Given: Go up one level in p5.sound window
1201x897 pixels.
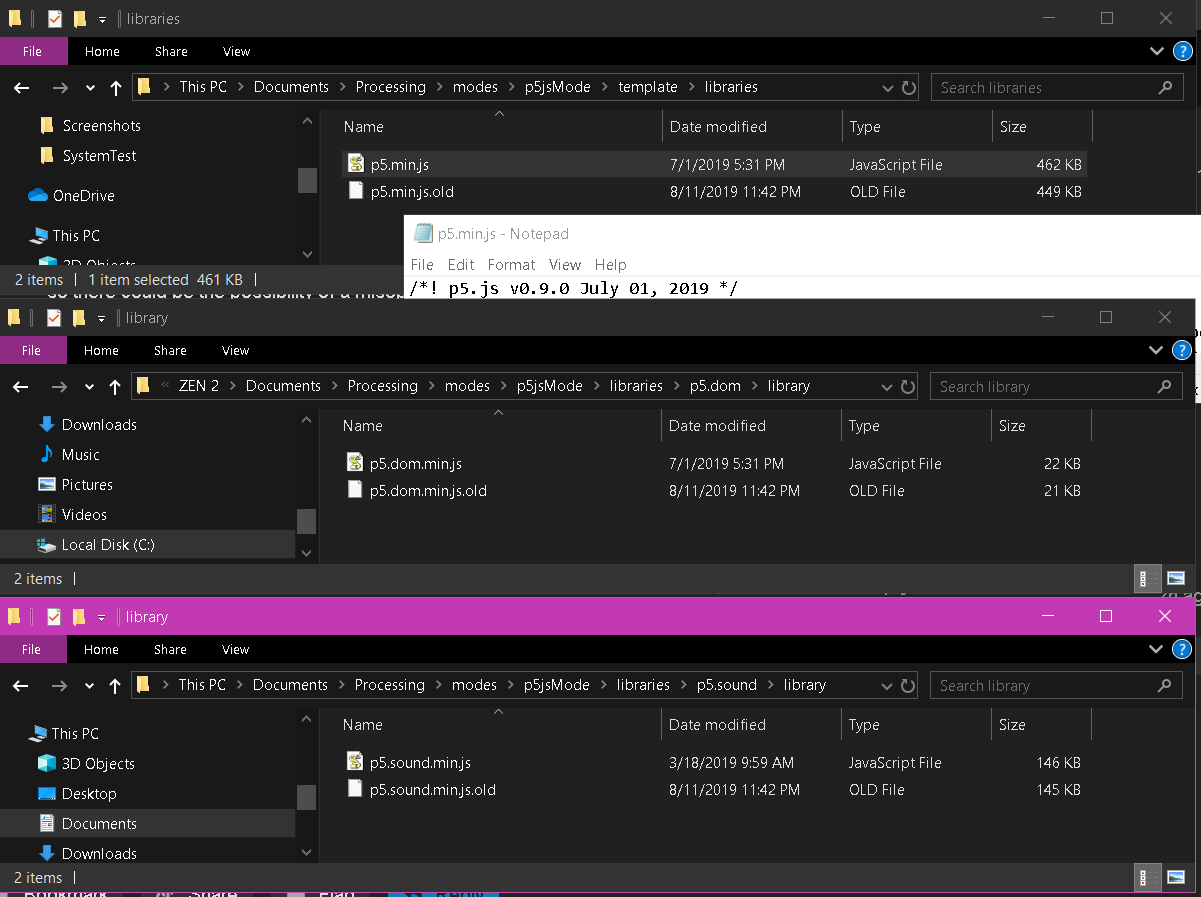Looking at the screenshot, I should 115,685.
